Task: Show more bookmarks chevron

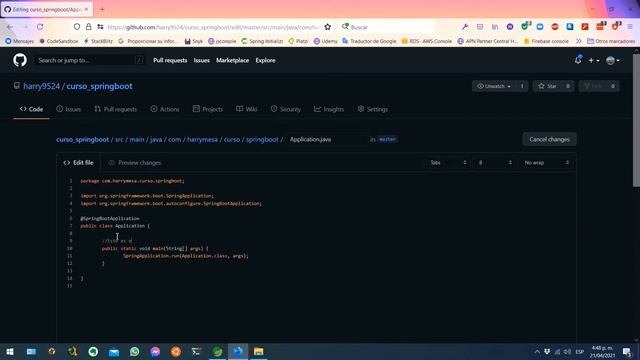Action: click(x=578, y=41)
